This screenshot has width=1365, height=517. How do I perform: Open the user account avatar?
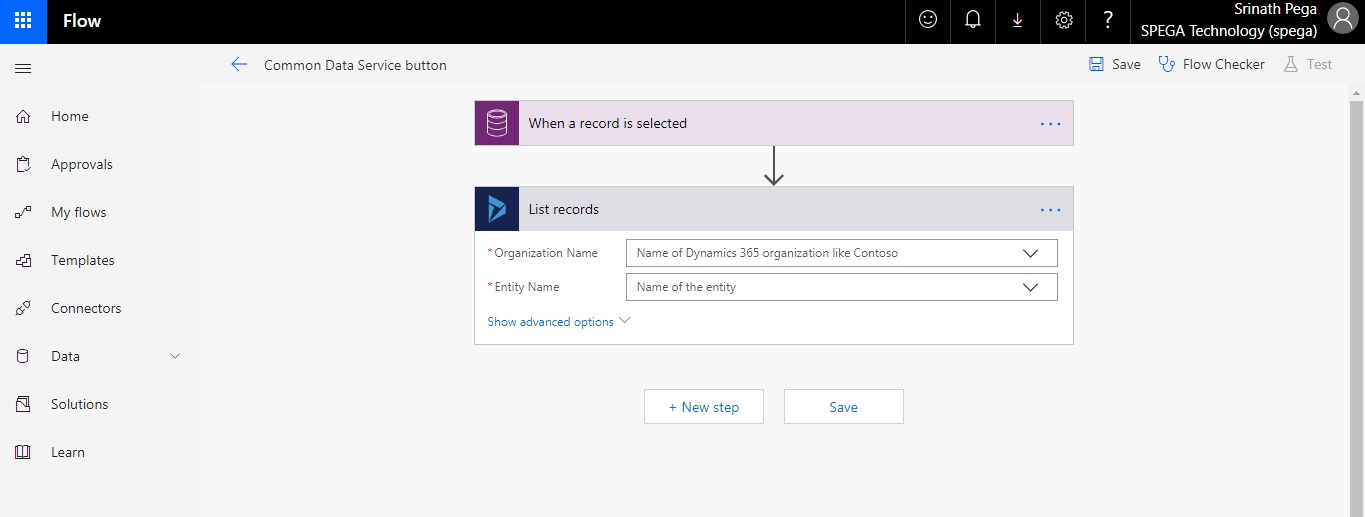click(x=1341, y=20)
